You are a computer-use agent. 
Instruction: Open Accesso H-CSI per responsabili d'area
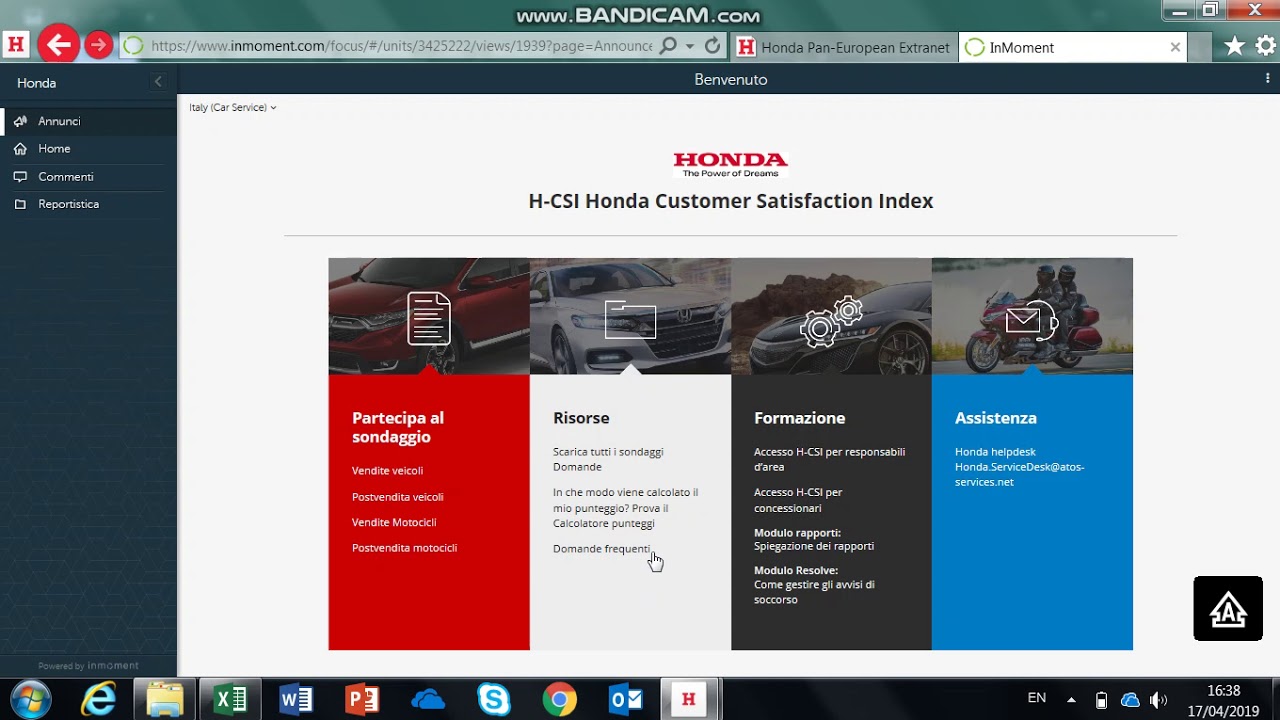[x=829, y=459]
